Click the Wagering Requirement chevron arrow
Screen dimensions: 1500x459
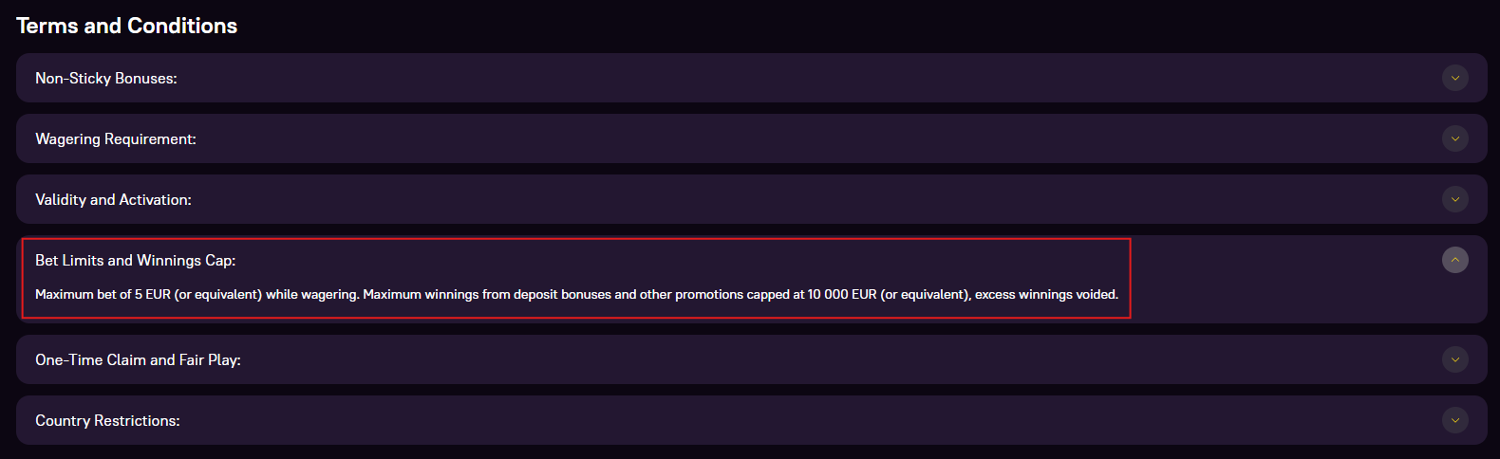[x=1455, y=139]
